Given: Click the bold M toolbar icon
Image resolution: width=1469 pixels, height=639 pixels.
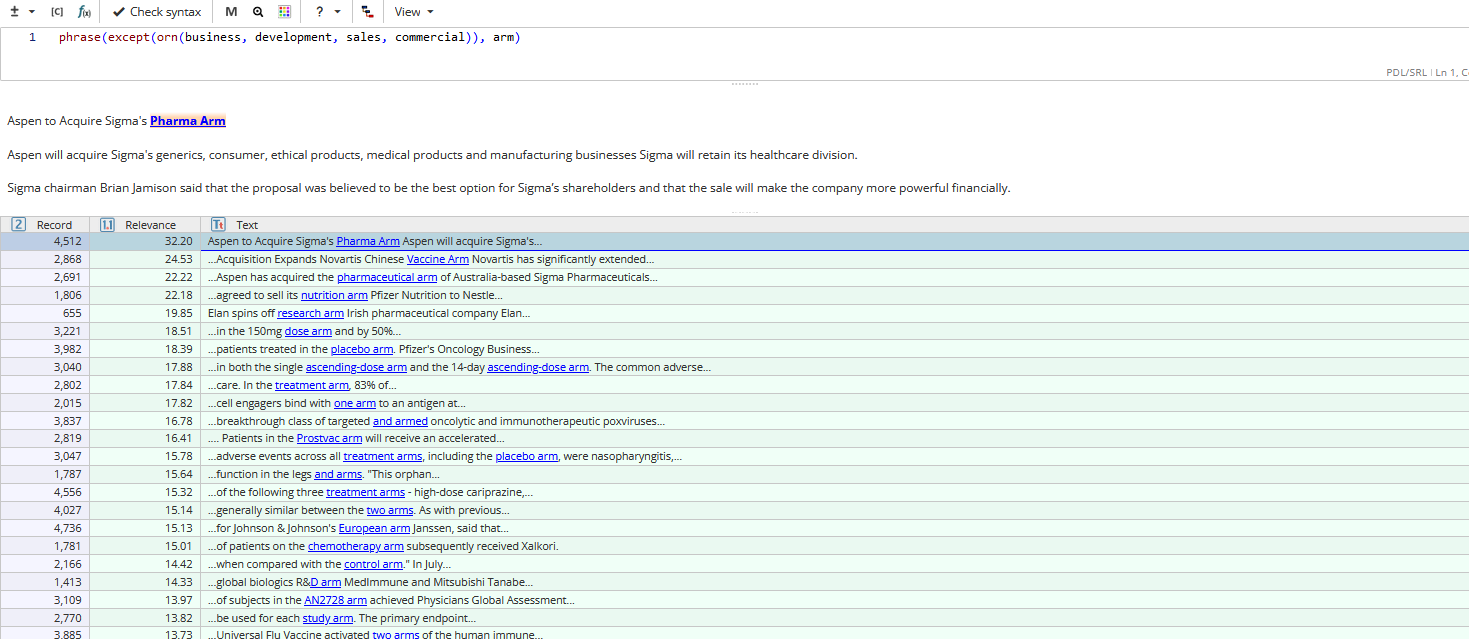Looking at the screenshot, I should click(231, 12).
